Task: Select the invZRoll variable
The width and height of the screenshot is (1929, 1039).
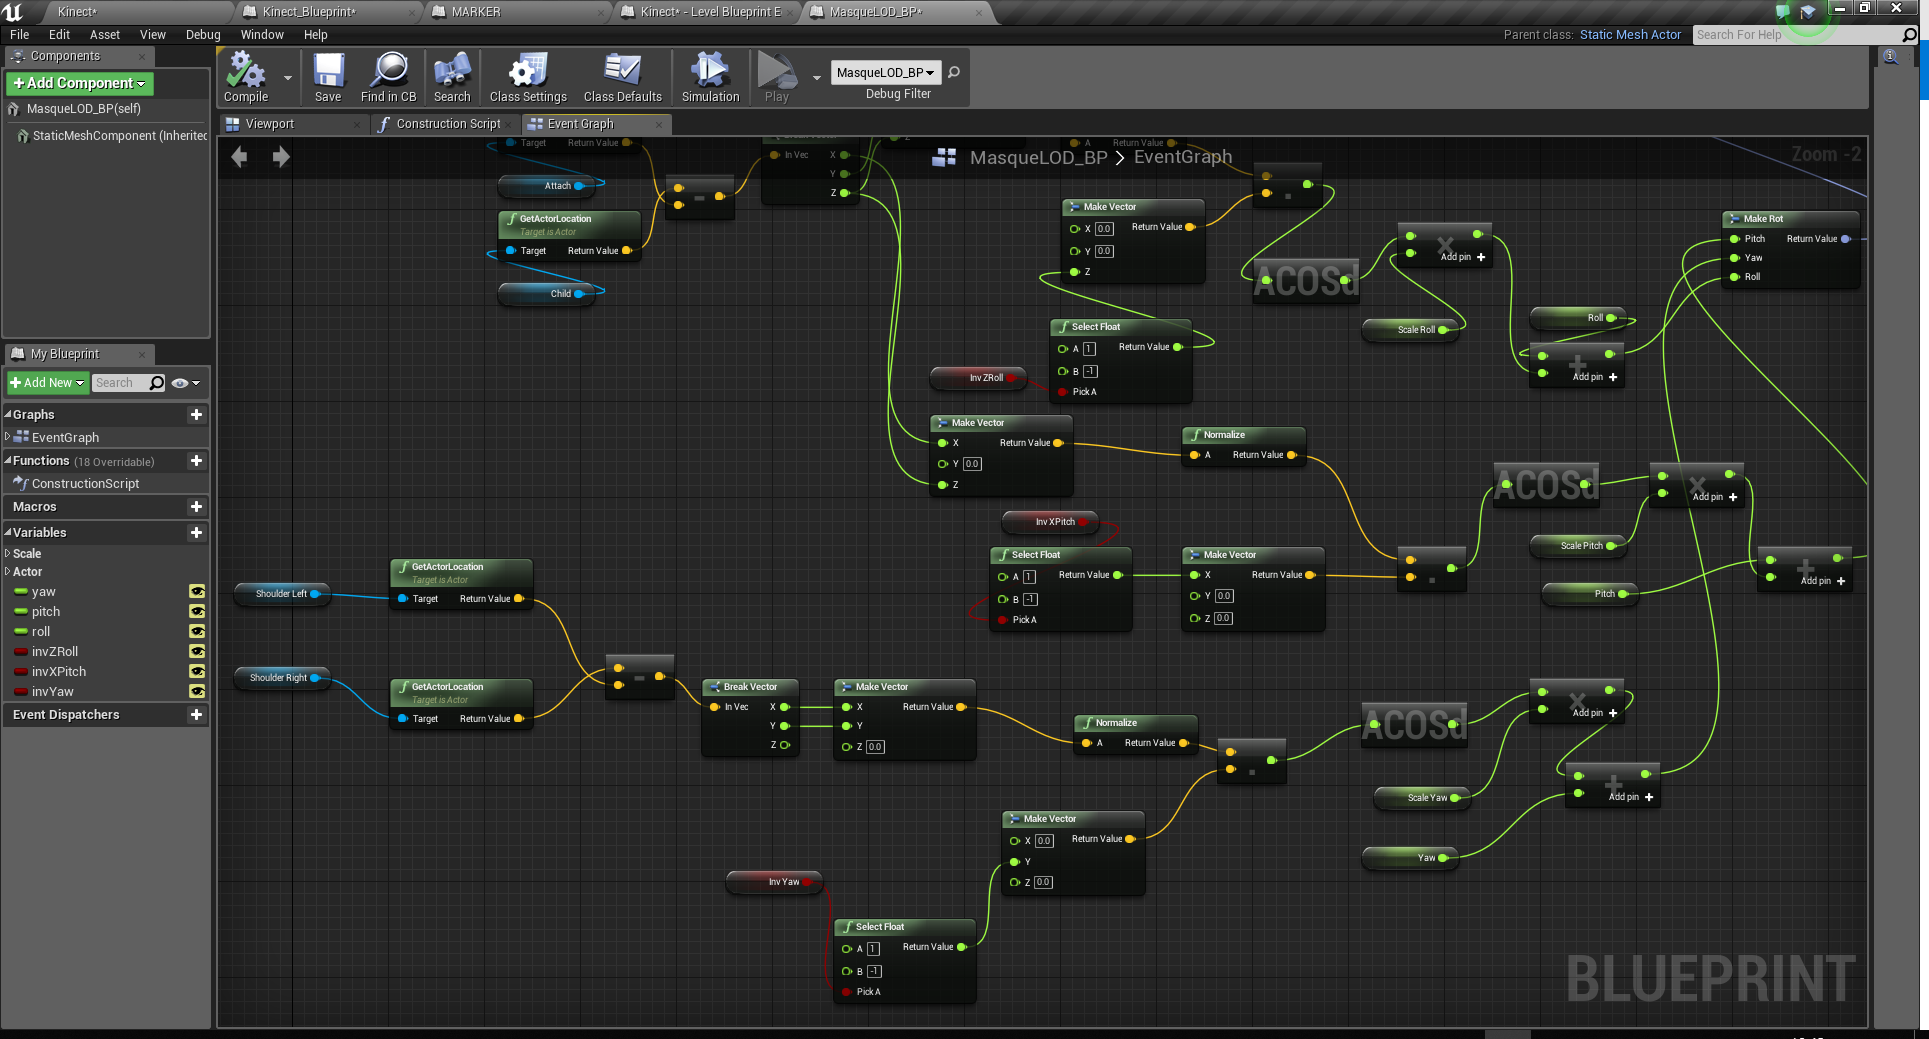Action: (x=55, y=651)
